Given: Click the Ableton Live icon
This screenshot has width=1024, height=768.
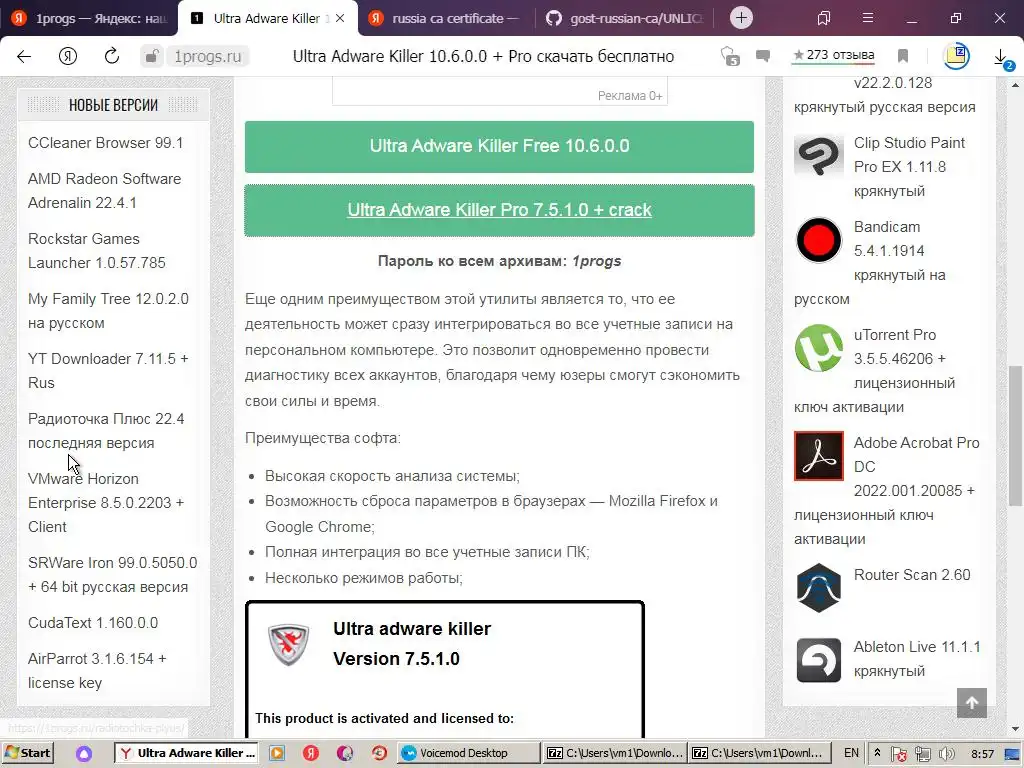Looking at the screenshot, I should [x=819, y=660].
